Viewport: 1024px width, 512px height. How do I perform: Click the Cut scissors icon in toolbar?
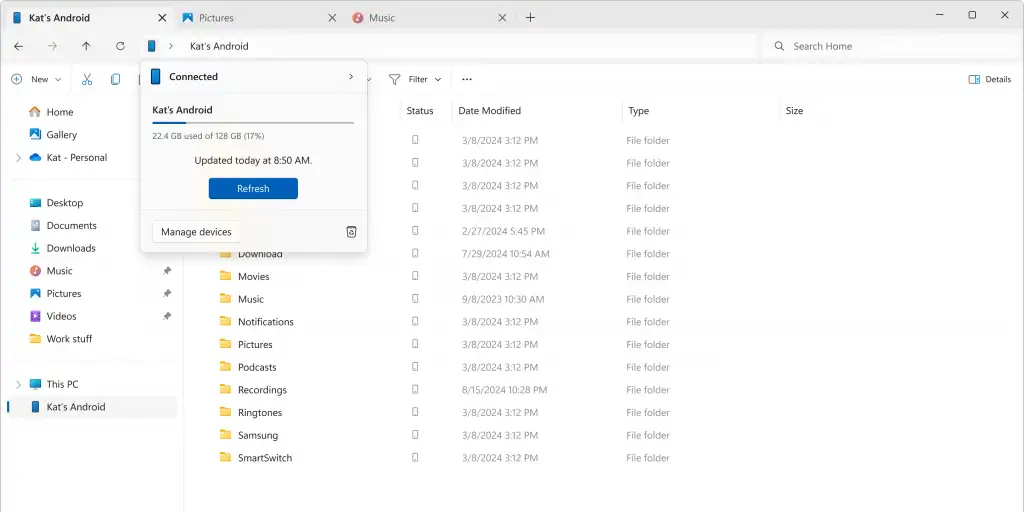tap(87, 79)
